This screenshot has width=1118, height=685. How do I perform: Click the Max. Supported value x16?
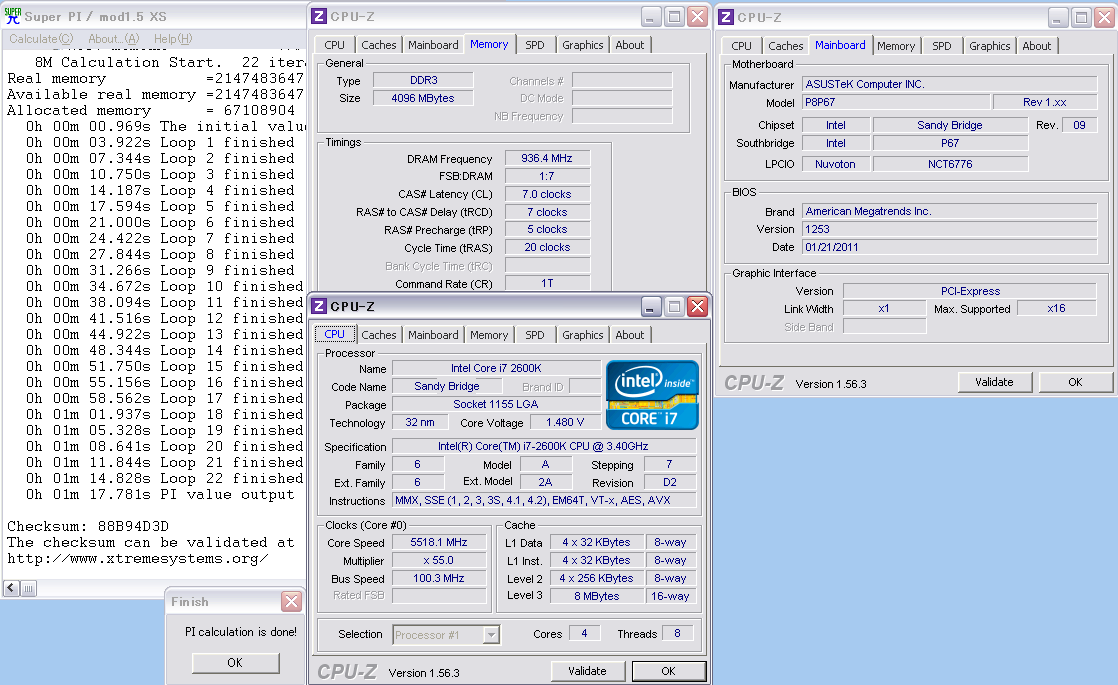click(1057, 309)
